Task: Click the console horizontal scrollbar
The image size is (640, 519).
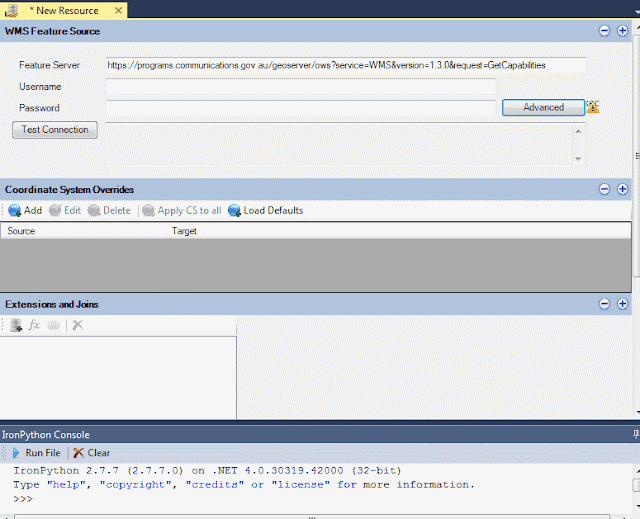Action: [x=312, y=517]
